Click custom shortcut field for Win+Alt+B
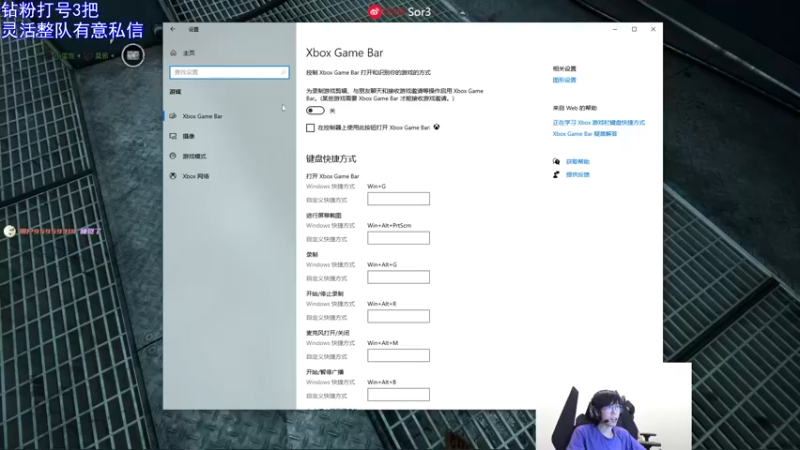Screen dimensions: 800x450 click(398, 394)
